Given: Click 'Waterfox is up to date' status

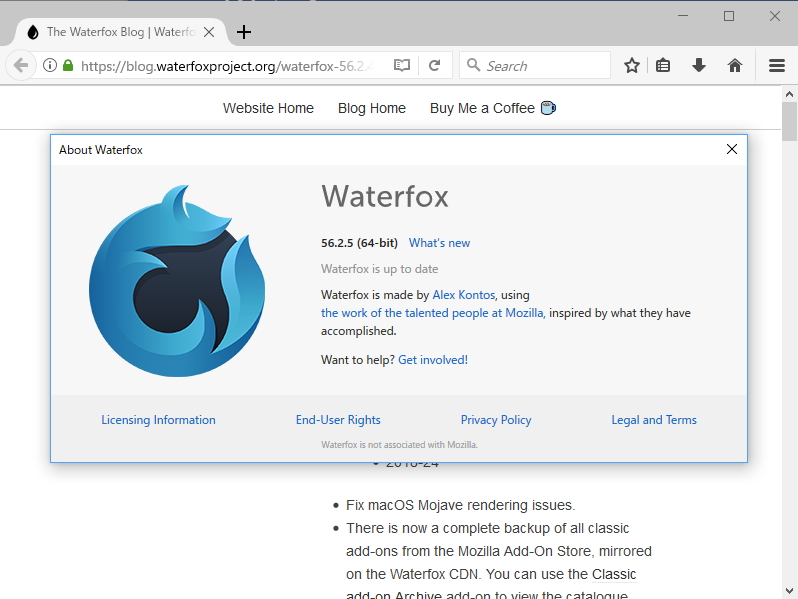Looking at the screenshot, I should coord(380,269).
